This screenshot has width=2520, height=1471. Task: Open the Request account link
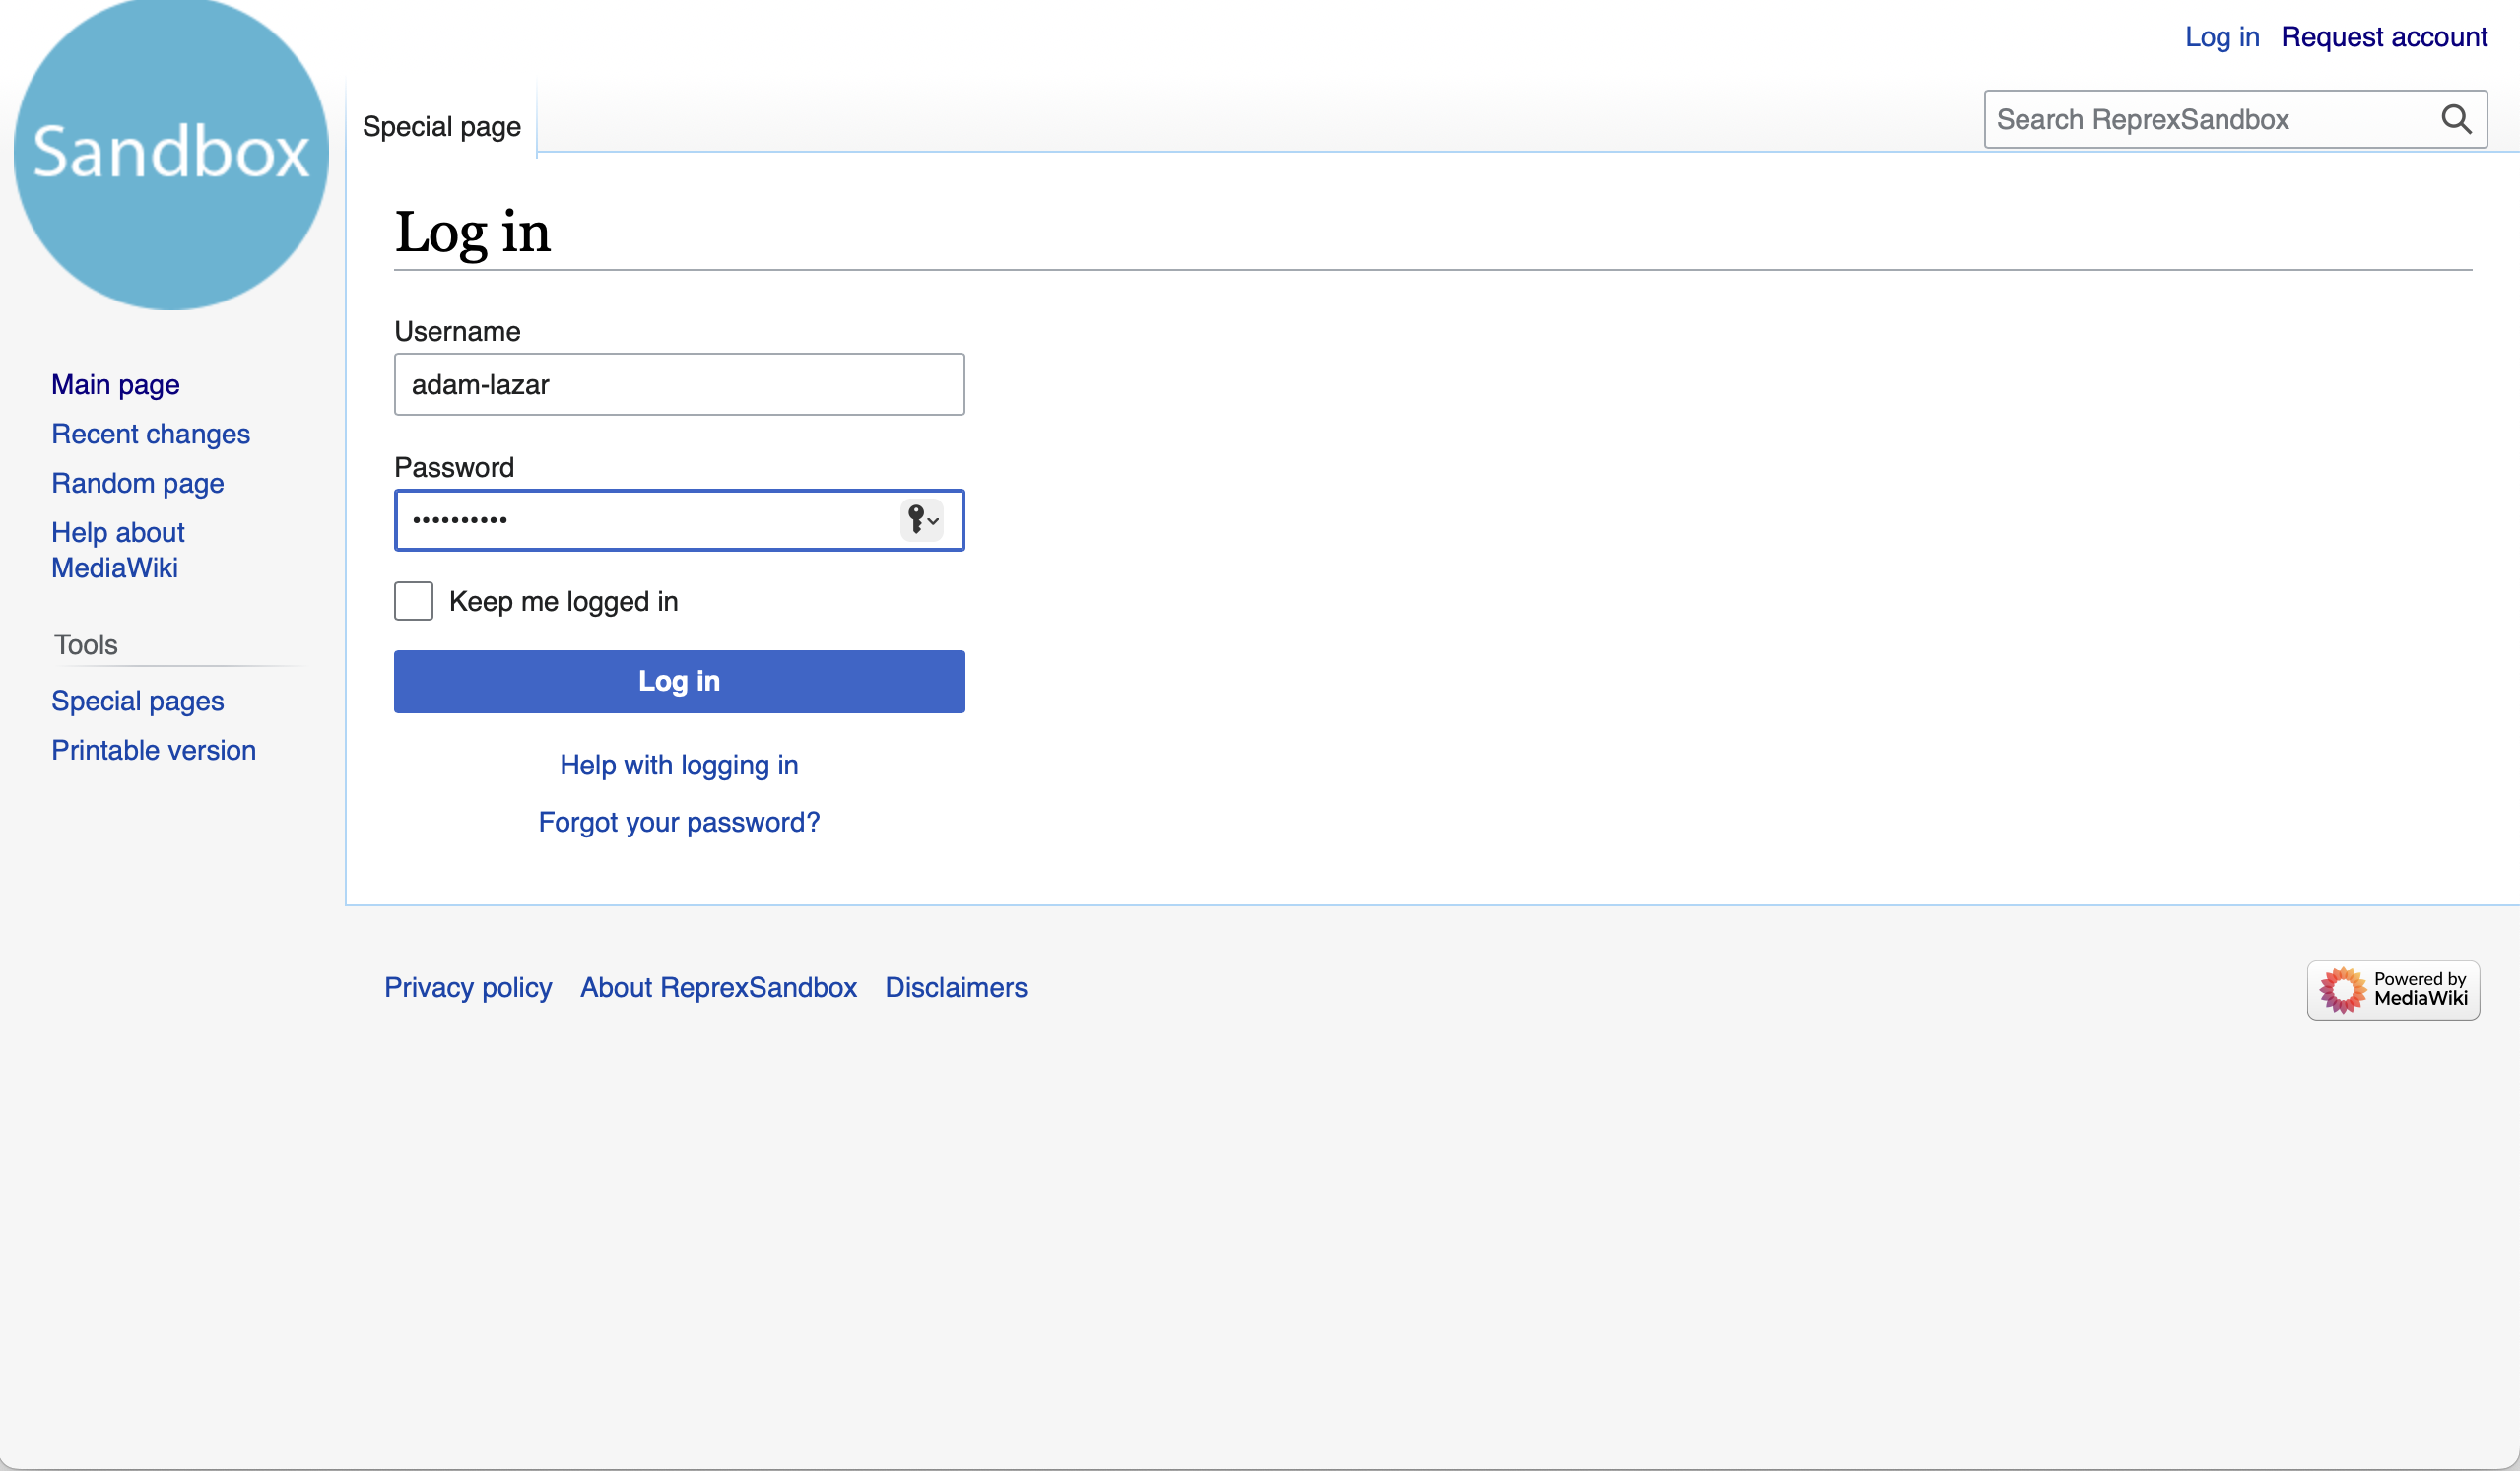[x=2383, y=37]
